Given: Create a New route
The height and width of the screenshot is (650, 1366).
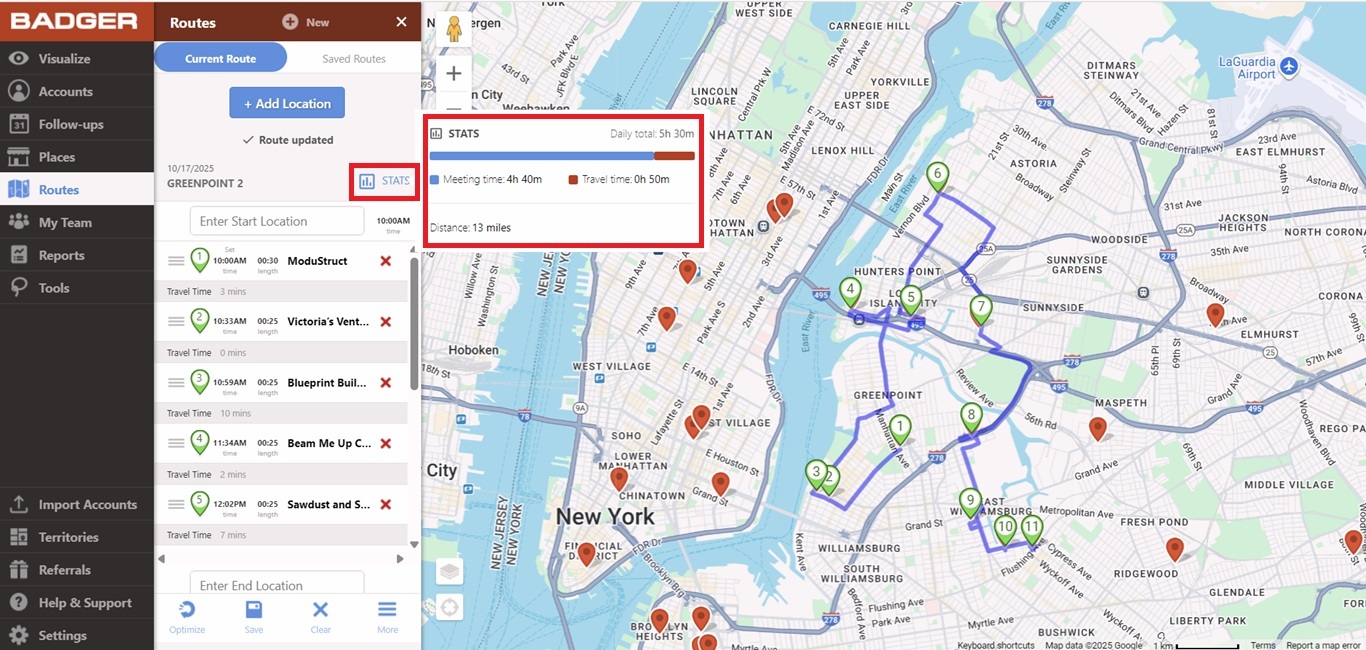Looking at the screenshot, I should pos(306,22).
